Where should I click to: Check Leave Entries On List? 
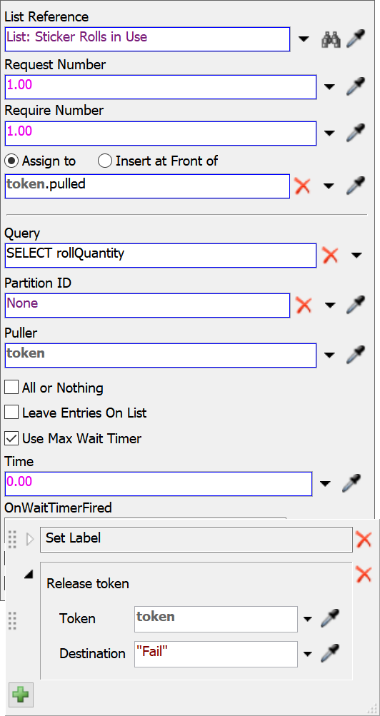(11, 413)
